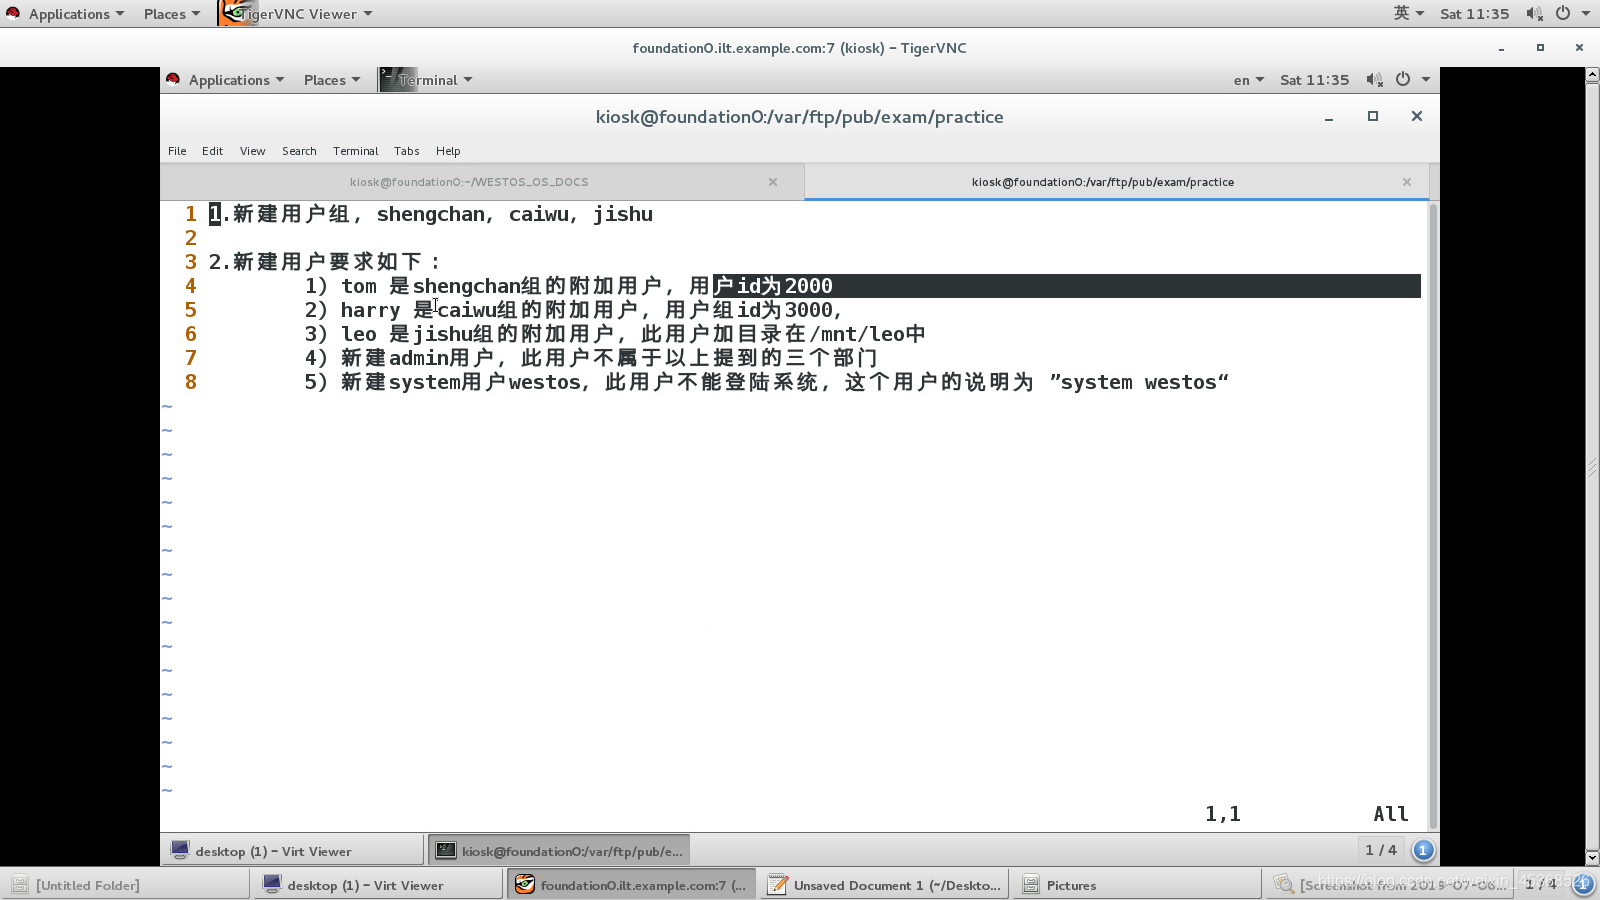Click the host Sat 11:35 clock
Viewport: 1600px width, 900px height.
[1474, 14]
